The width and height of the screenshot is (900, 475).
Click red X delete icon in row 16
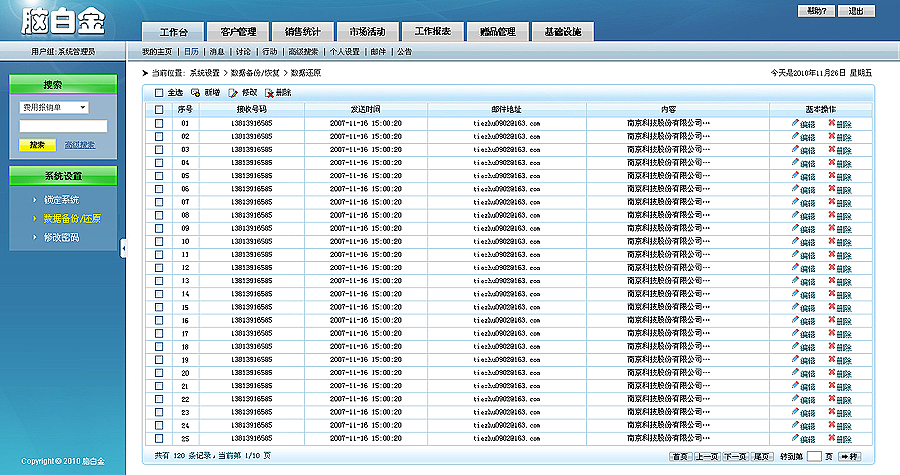pos(831,320)
